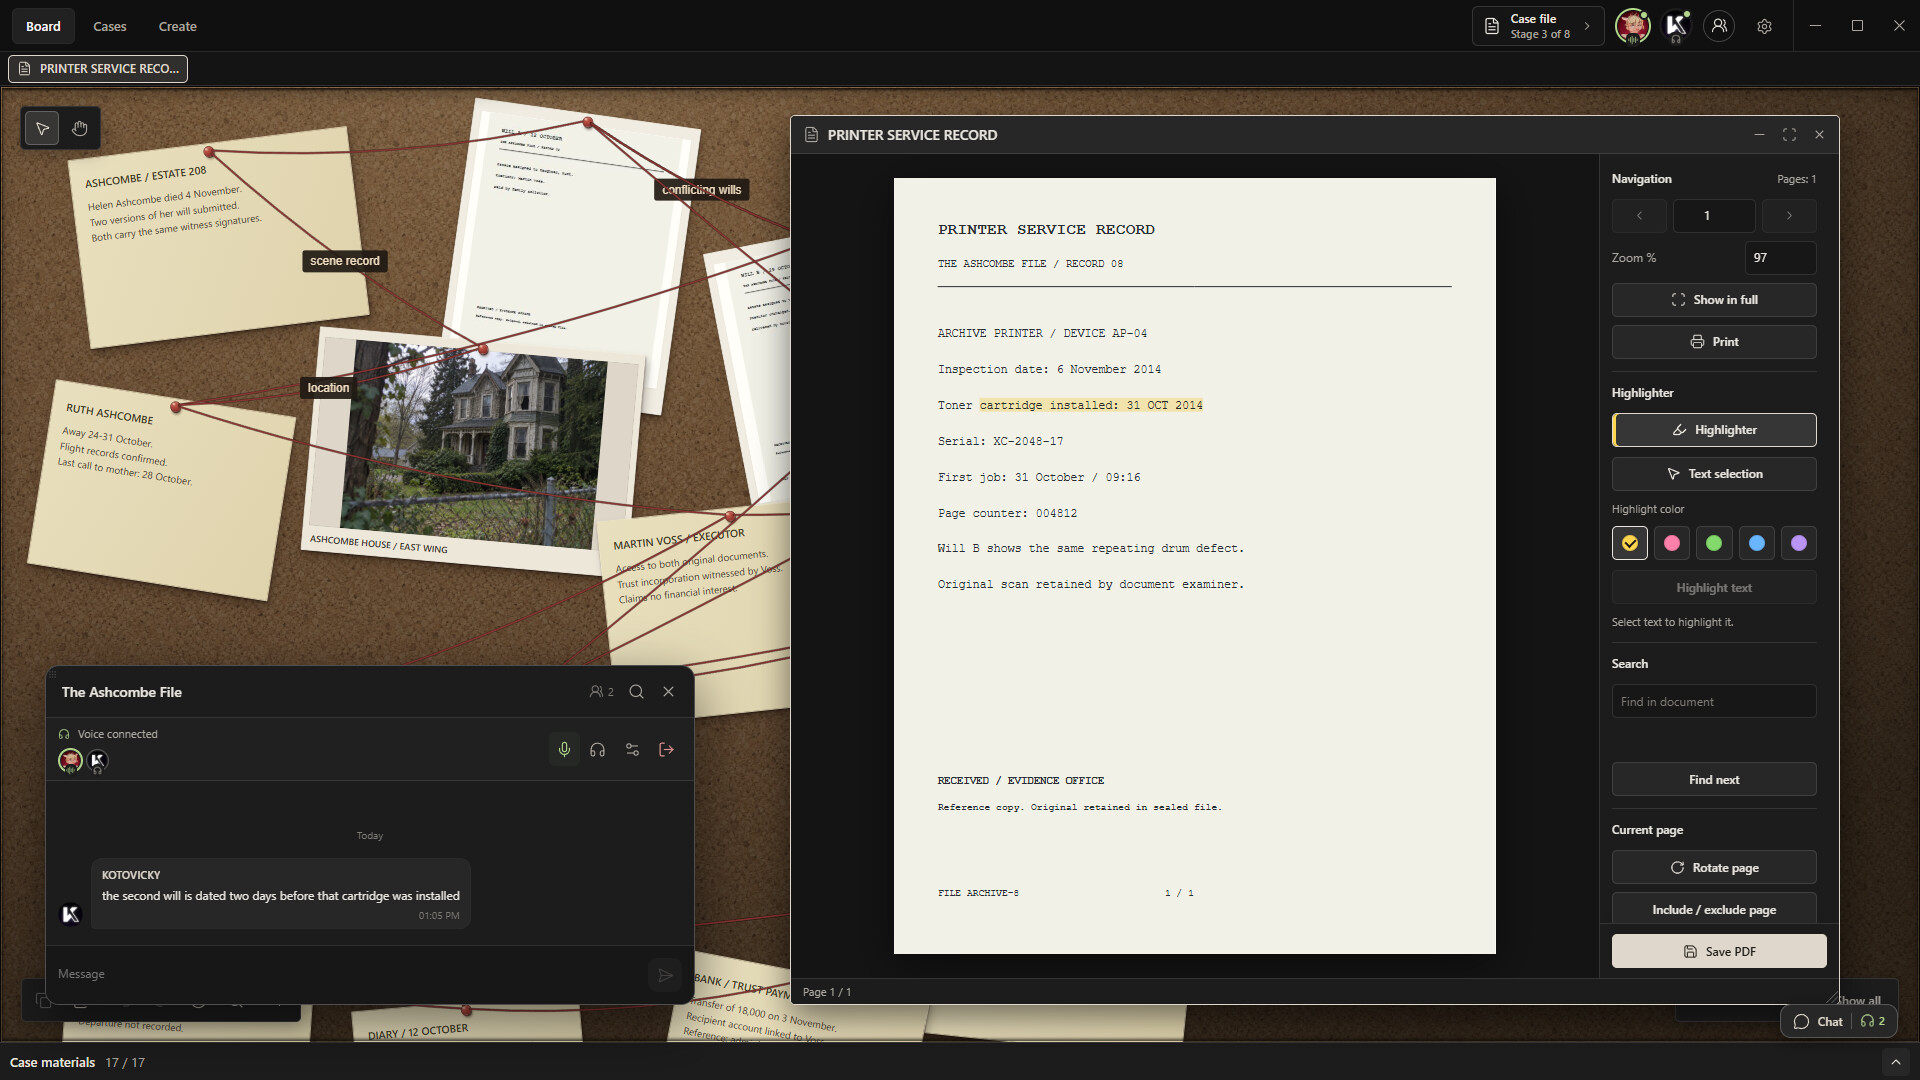Save the document as PDF

pyautogui.click(x=1719, y=952)
